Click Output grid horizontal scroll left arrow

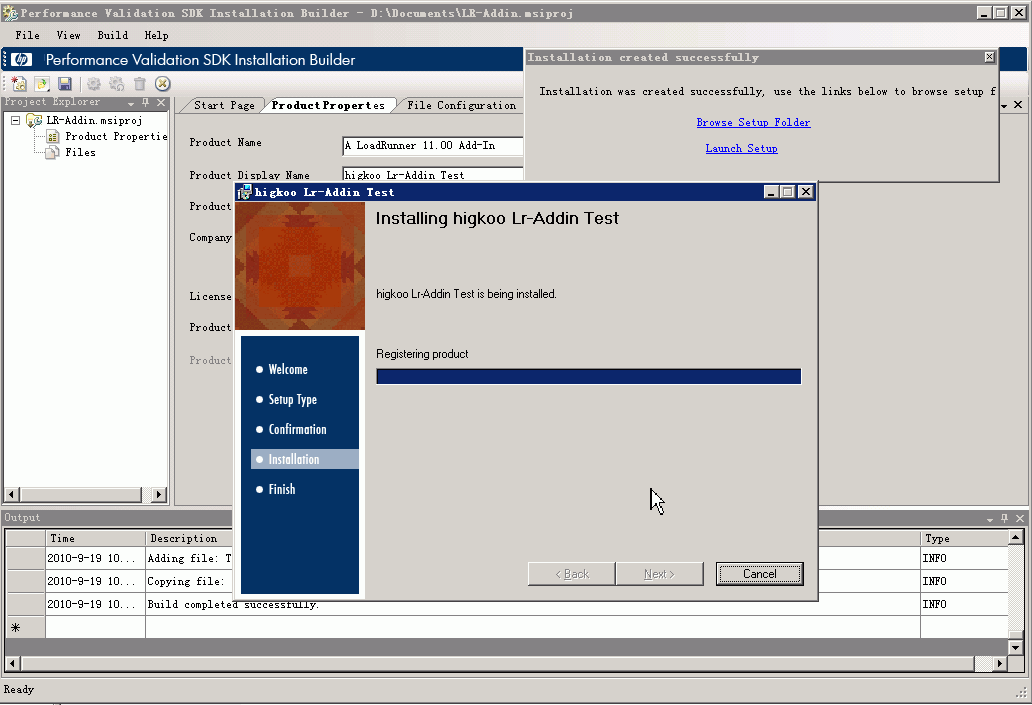click(x=13, y=664)
